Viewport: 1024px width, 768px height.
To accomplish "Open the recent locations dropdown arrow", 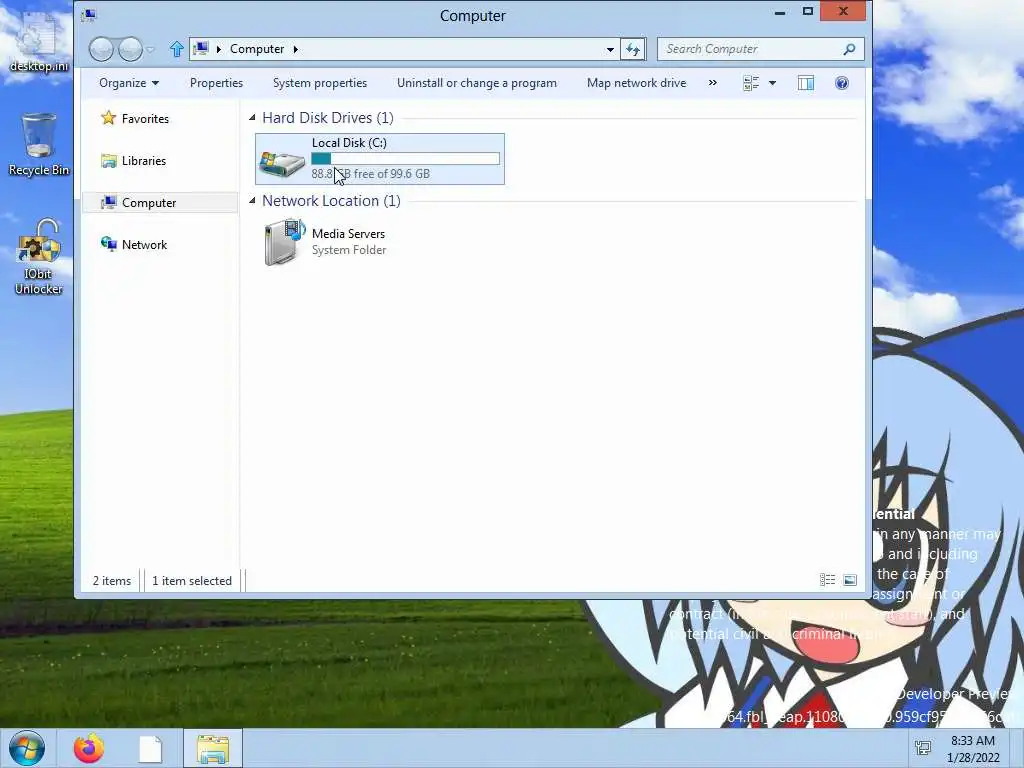I will pyautogui.click(x=151, y=49).
